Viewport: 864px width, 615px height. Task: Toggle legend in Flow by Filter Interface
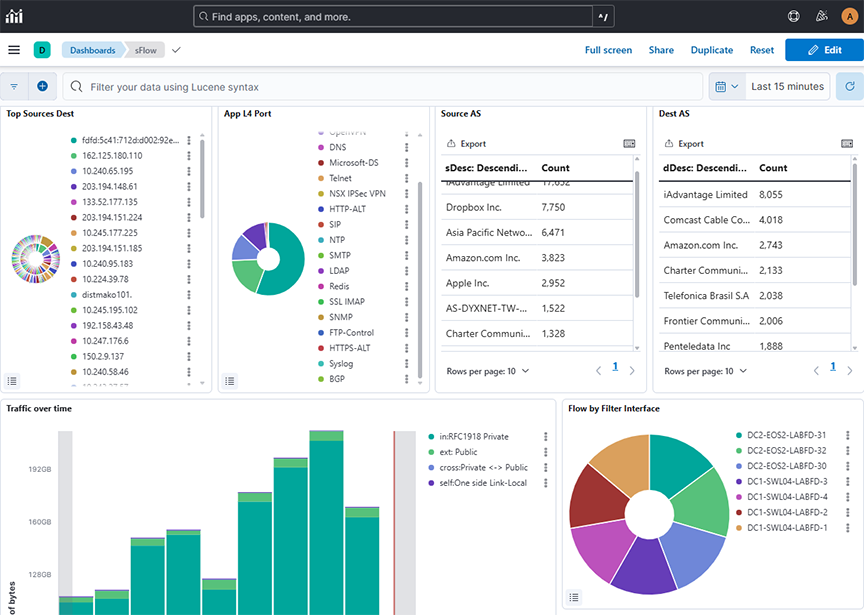pyautogui.click(x=574, y=598)
